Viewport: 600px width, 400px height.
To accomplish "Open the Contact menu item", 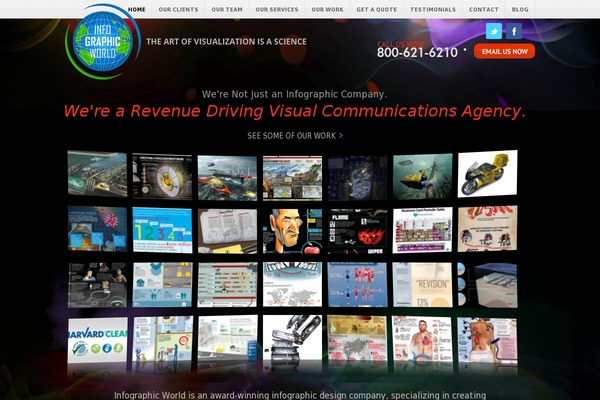I will pyautogui.click(x=484, y=9).
